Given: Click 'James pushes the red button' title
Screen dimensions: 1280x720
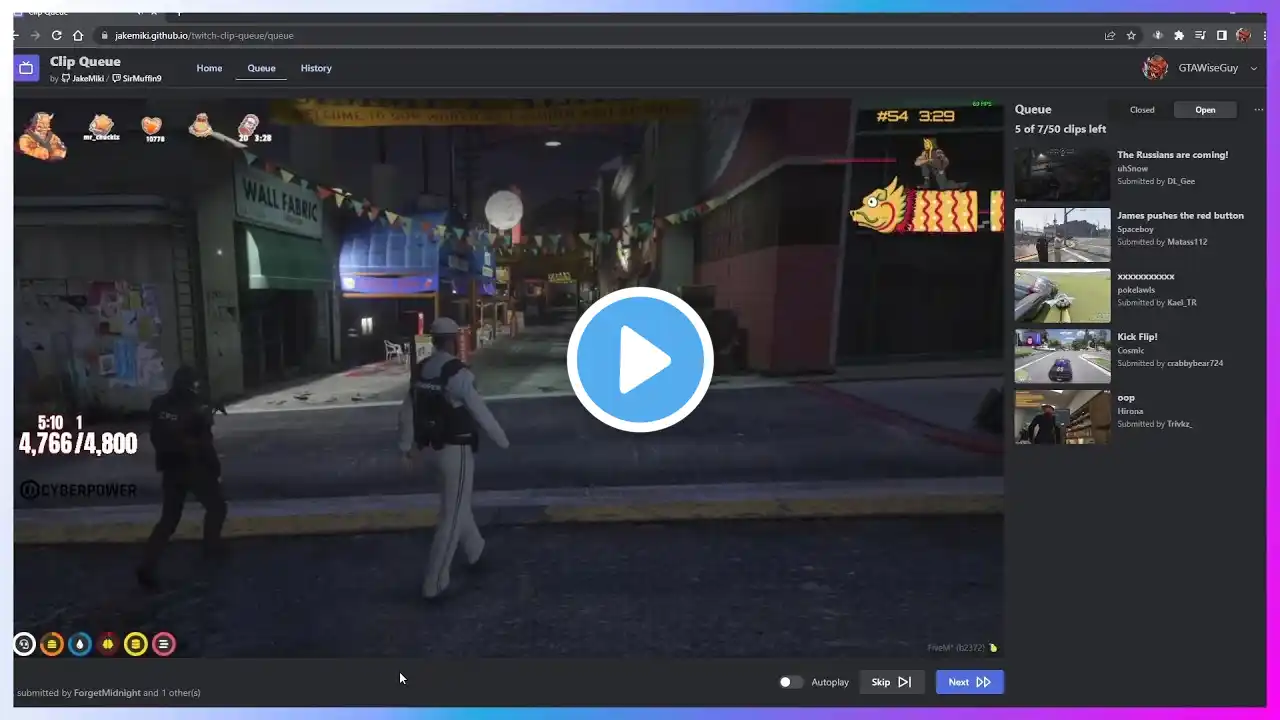Looking at the screenshot, I should 1180,216.
